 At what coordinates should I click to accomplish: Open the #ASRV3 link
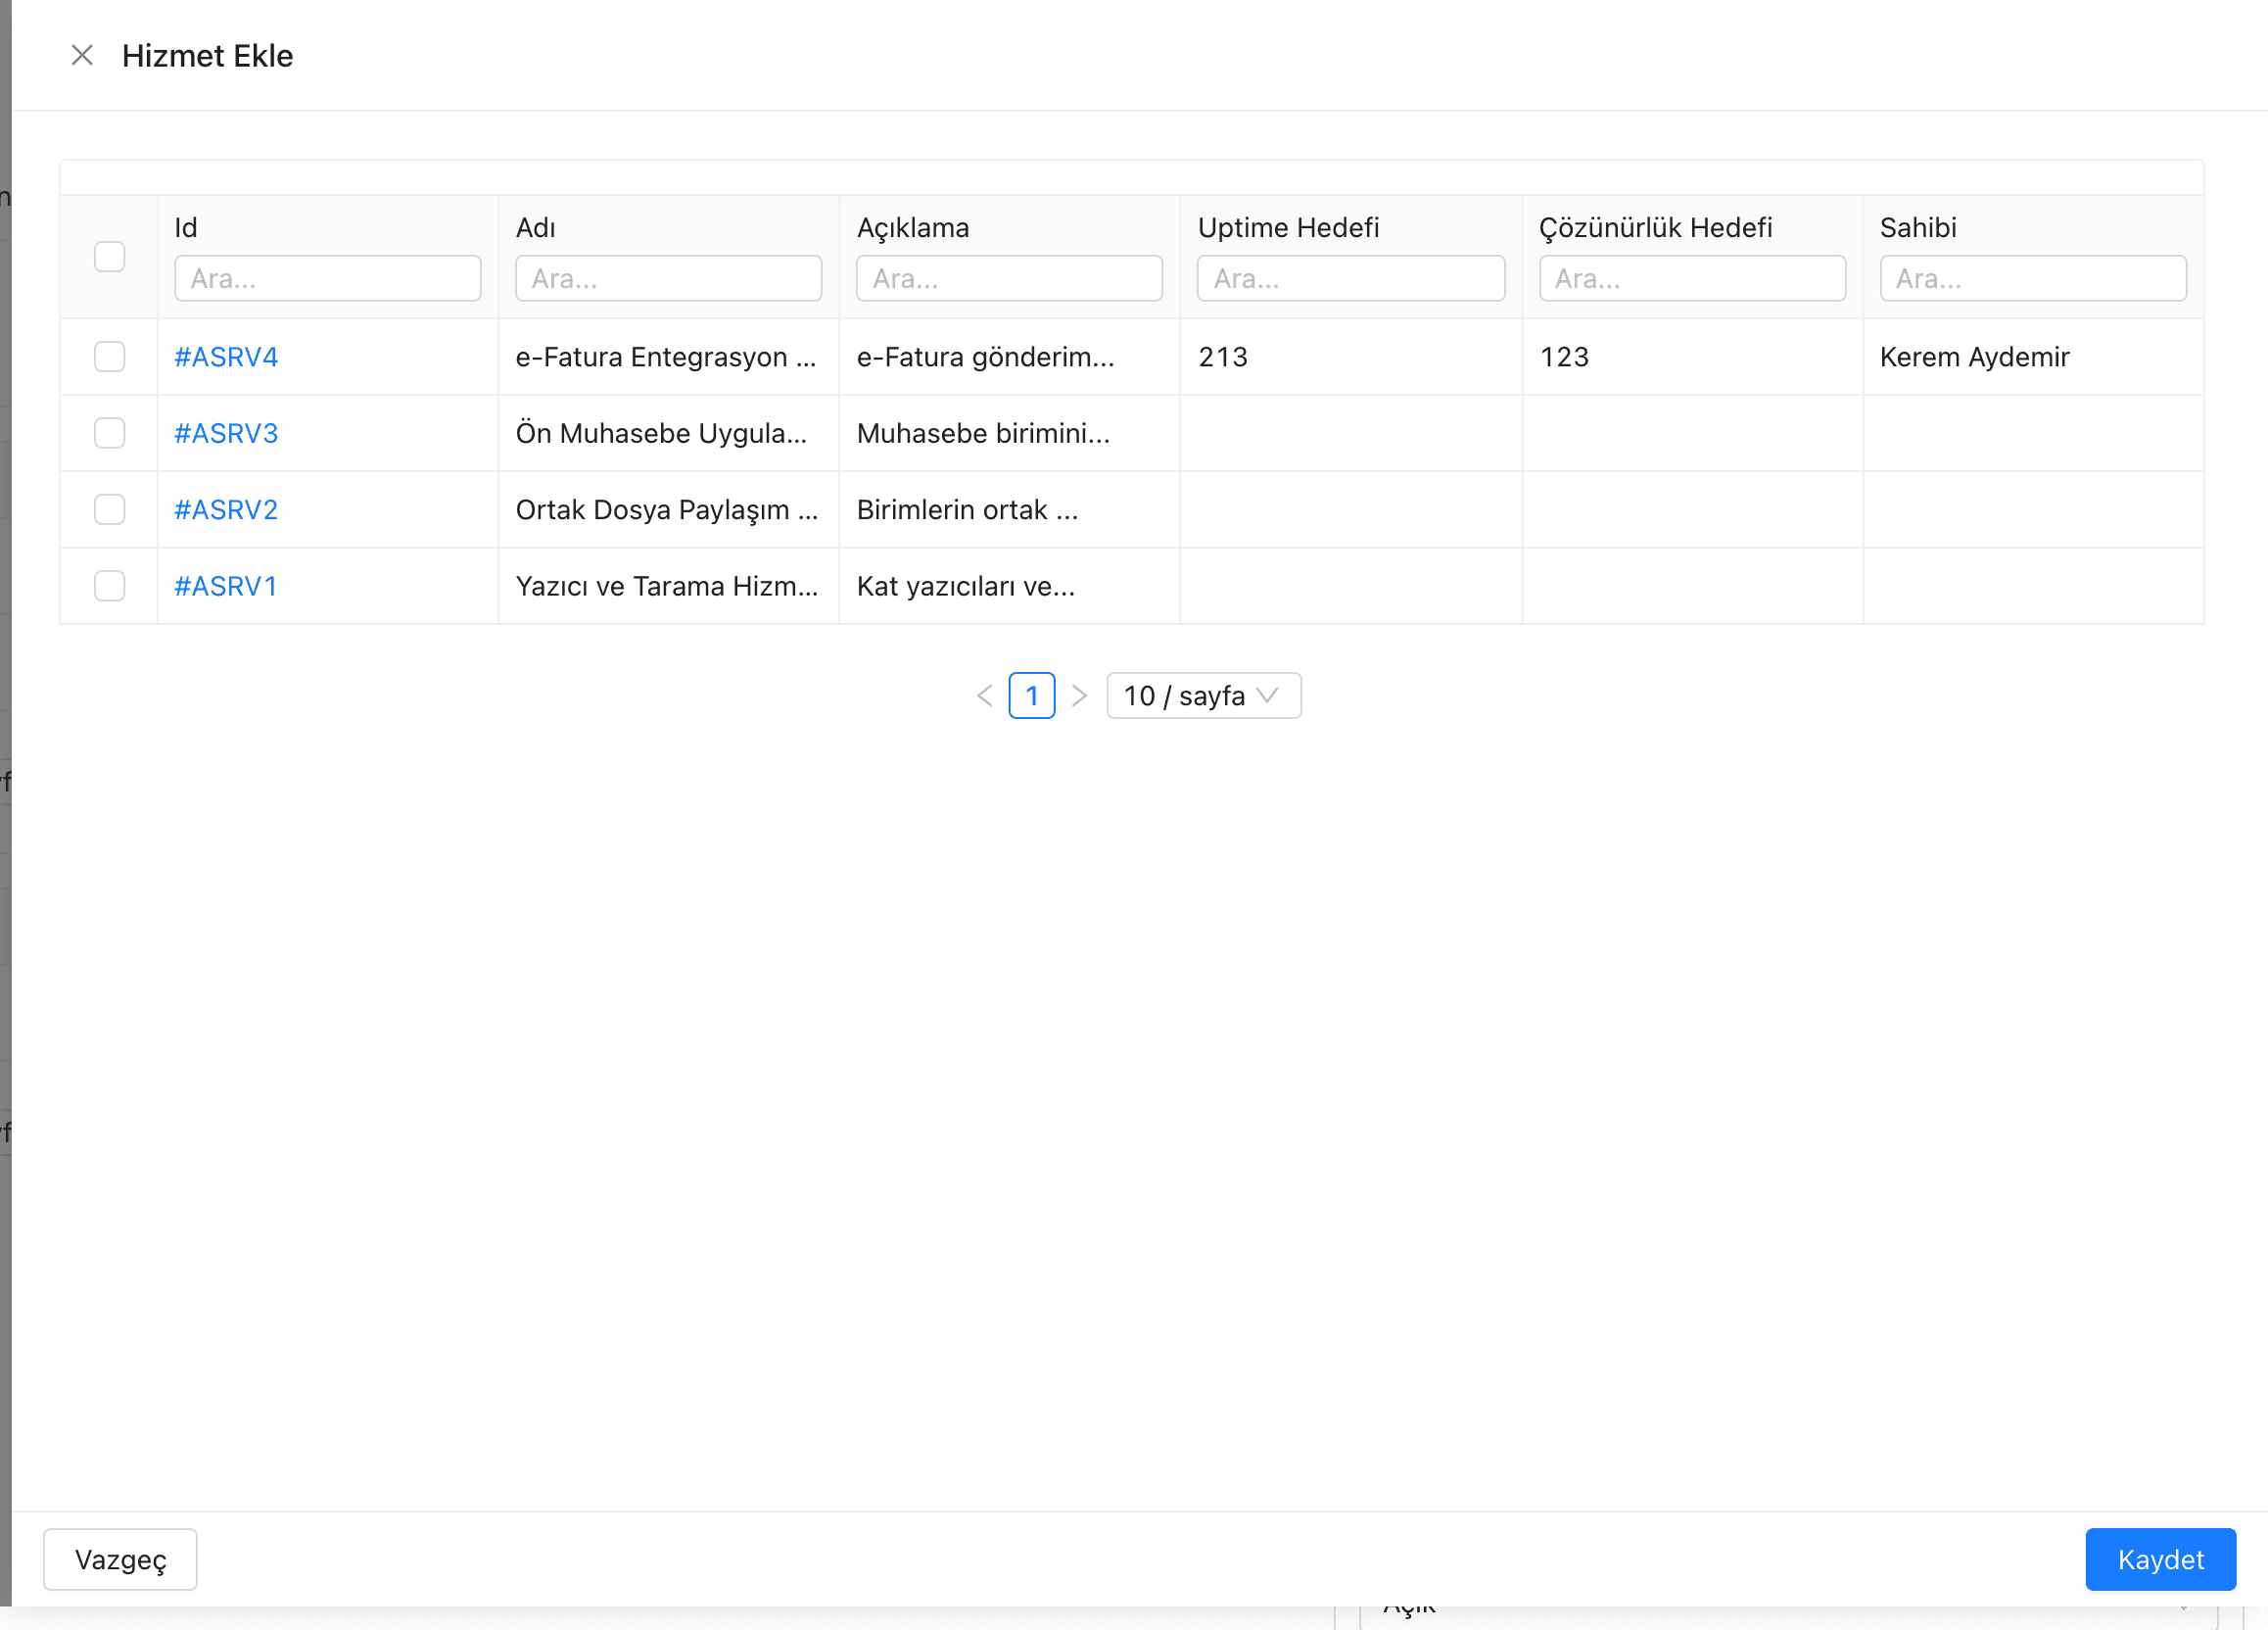(x=226, y=433)
